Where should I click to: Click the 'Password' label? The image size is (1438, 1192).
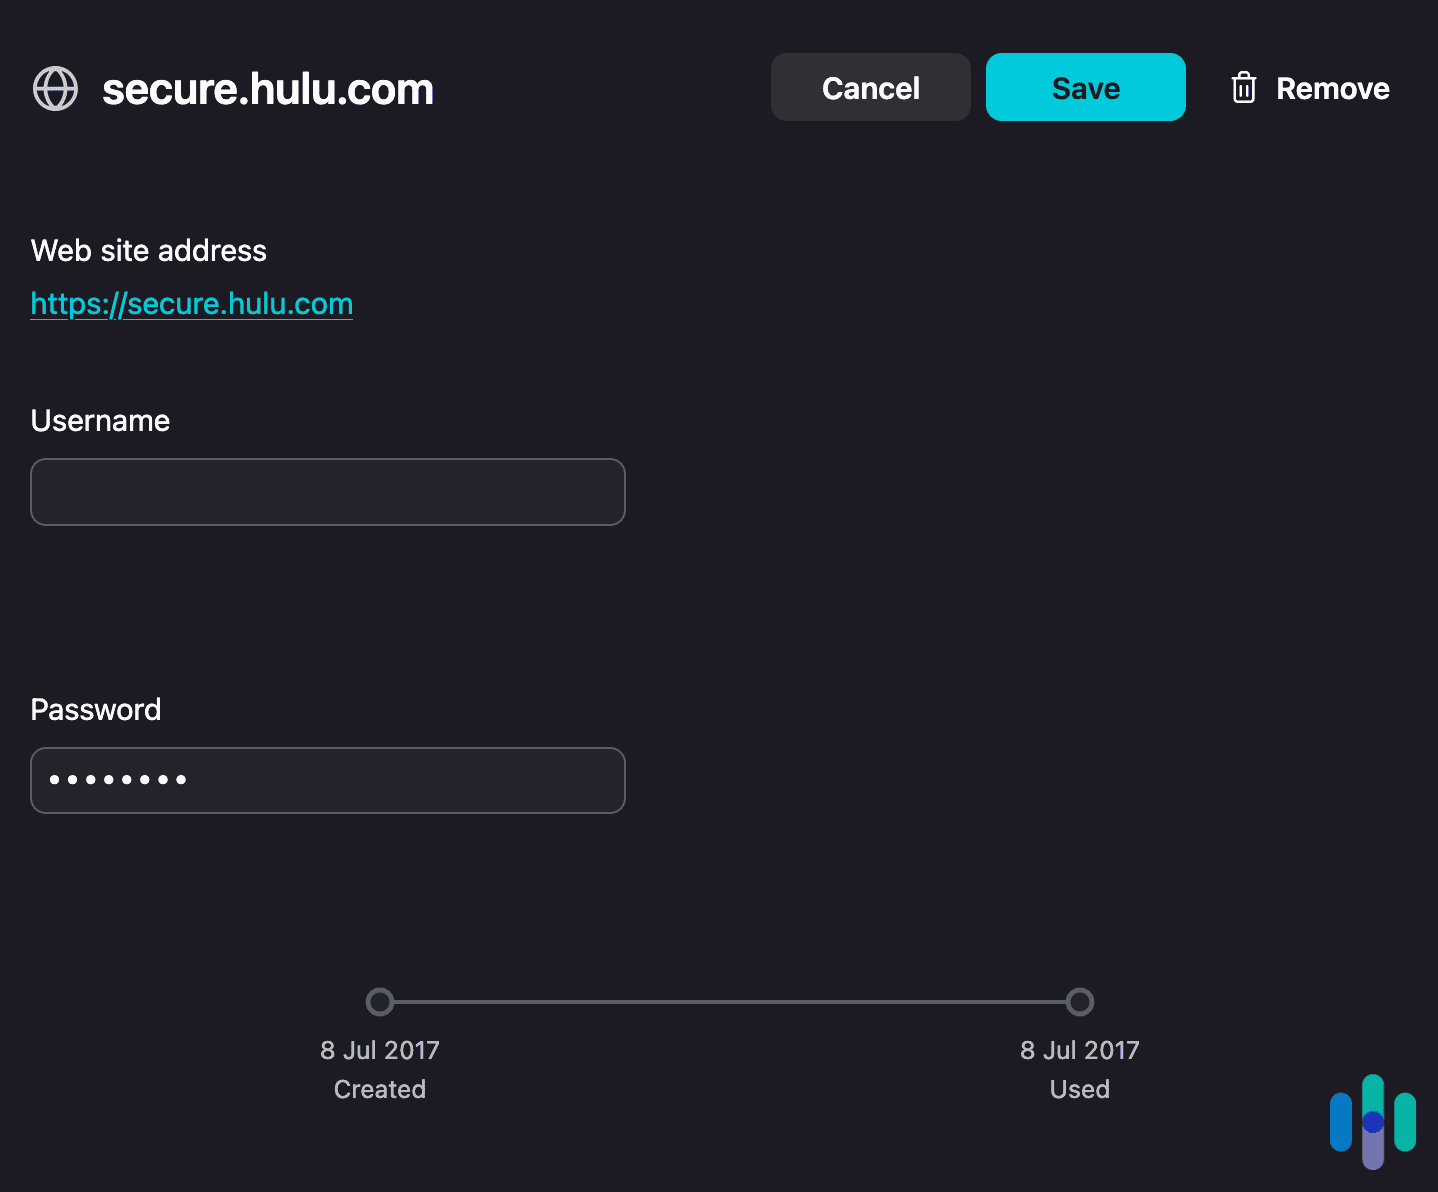click(96, 709)
